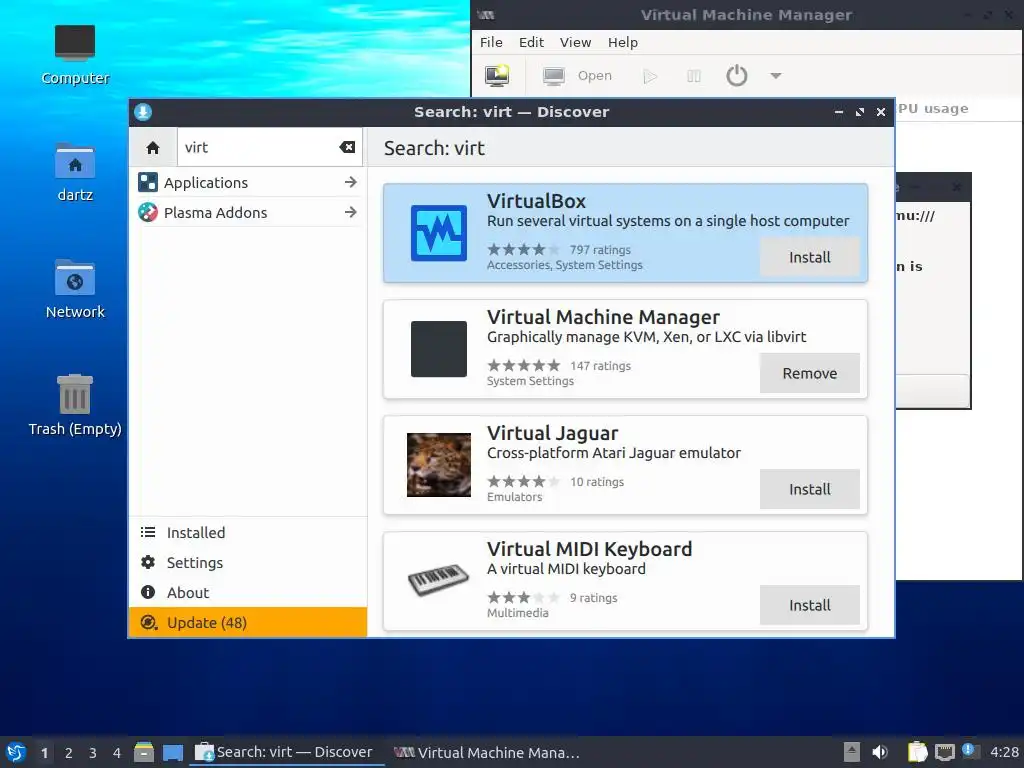Click the VirtualBox app icon

point(439,233)
